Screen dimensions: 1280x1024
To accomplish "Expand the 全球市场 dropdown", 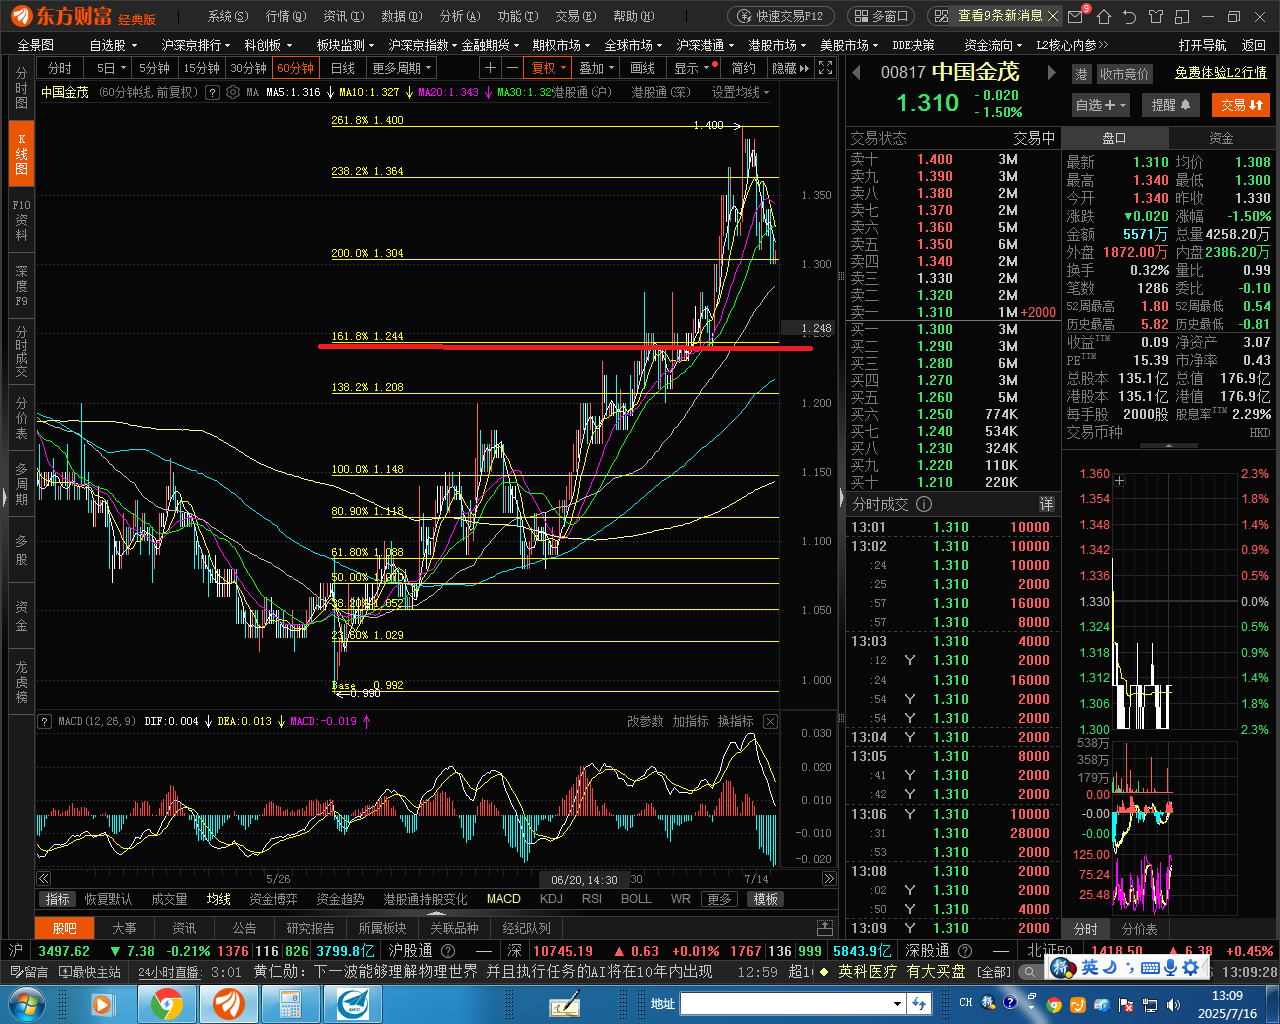I will point(634,45).
